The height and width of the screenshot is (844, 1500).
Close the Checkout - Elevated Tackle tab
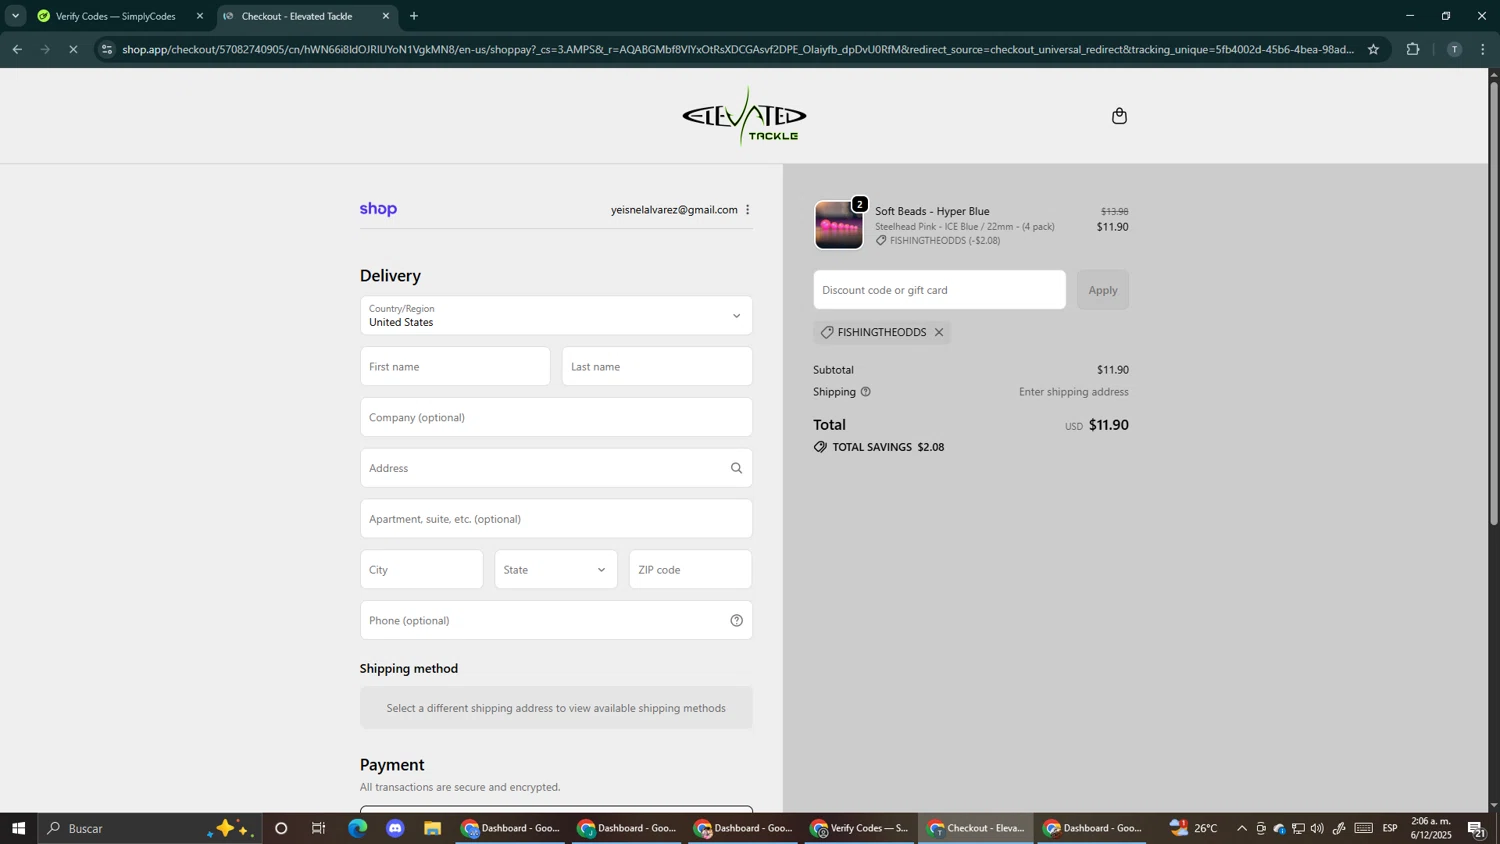pyautogui.click(x=386, y=16)
